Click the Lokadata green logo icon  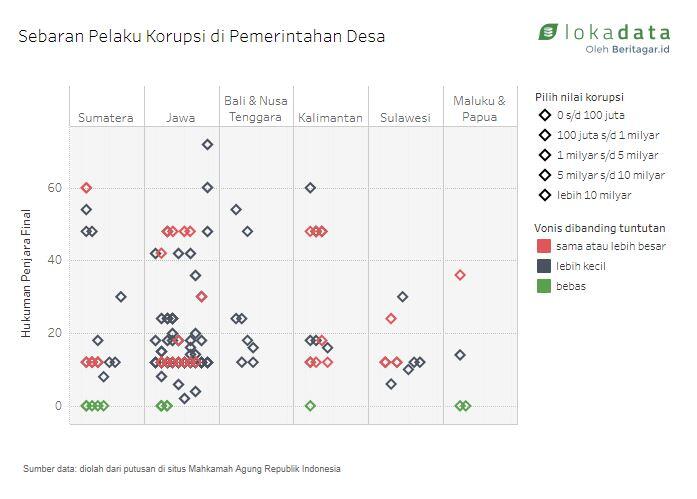(549, 32)
